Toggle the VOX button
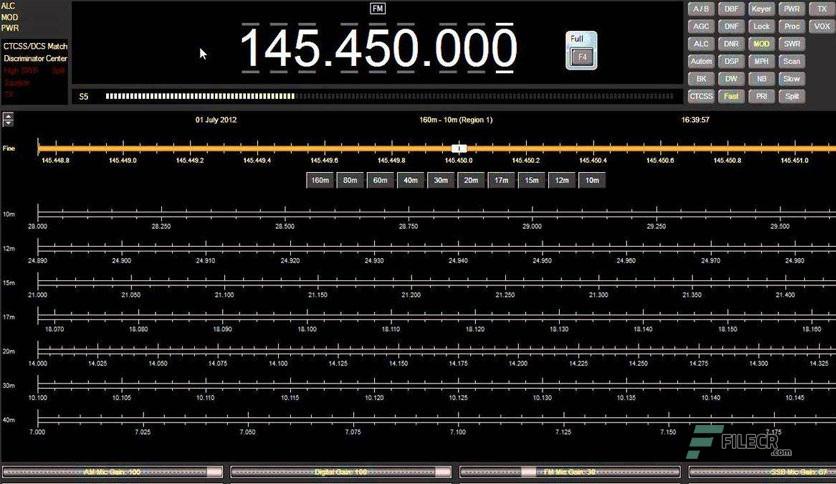Image resolution: width=836 pixels, height=484 pixels. (822, 26)
